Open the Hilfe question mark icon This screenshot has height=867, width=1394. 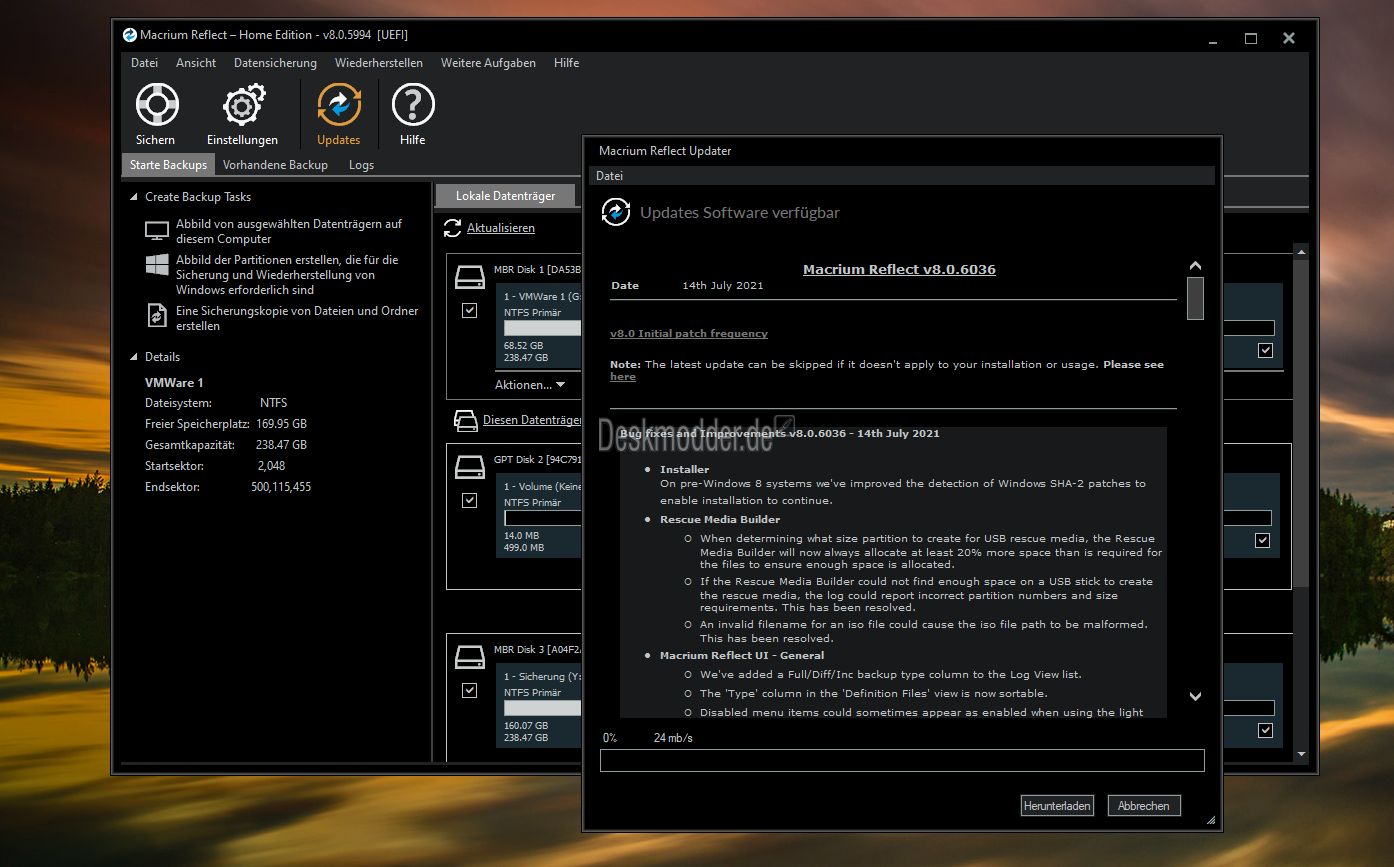[x=413, y=105]
